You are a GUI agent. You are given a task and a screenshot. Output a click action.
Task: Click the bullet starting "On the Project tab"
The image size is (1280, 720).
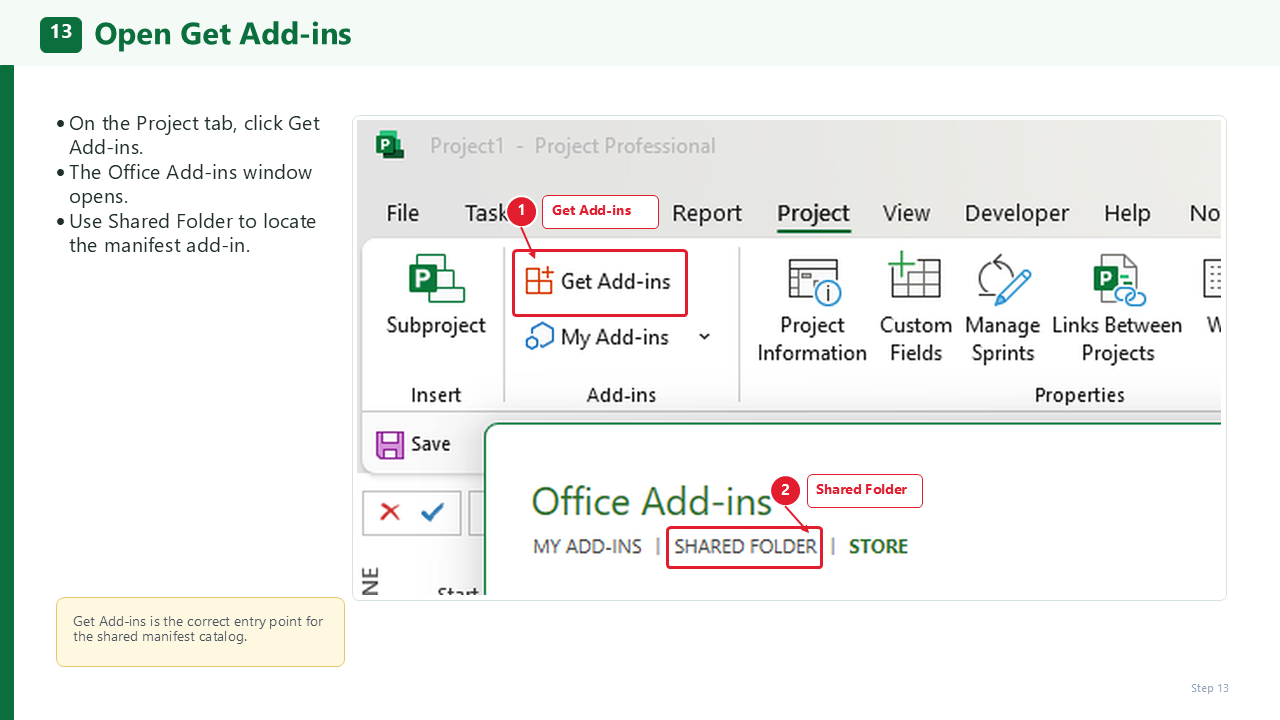pos(194,135)
